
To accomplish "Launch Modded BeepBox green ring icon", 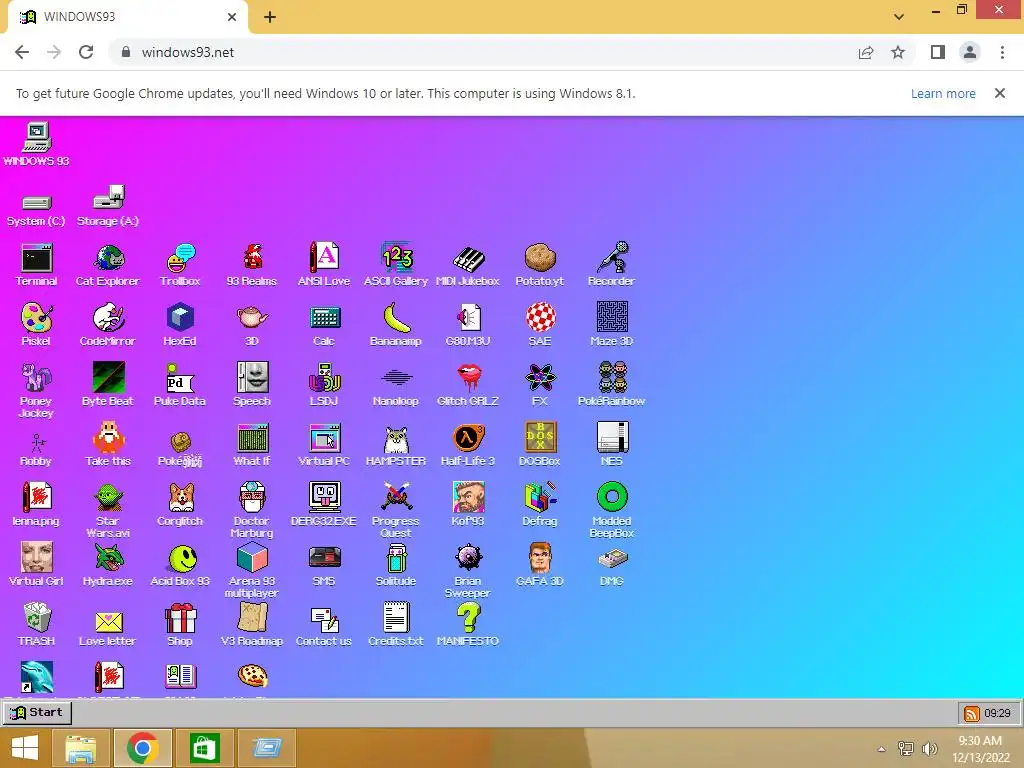I will coord(611,511).
